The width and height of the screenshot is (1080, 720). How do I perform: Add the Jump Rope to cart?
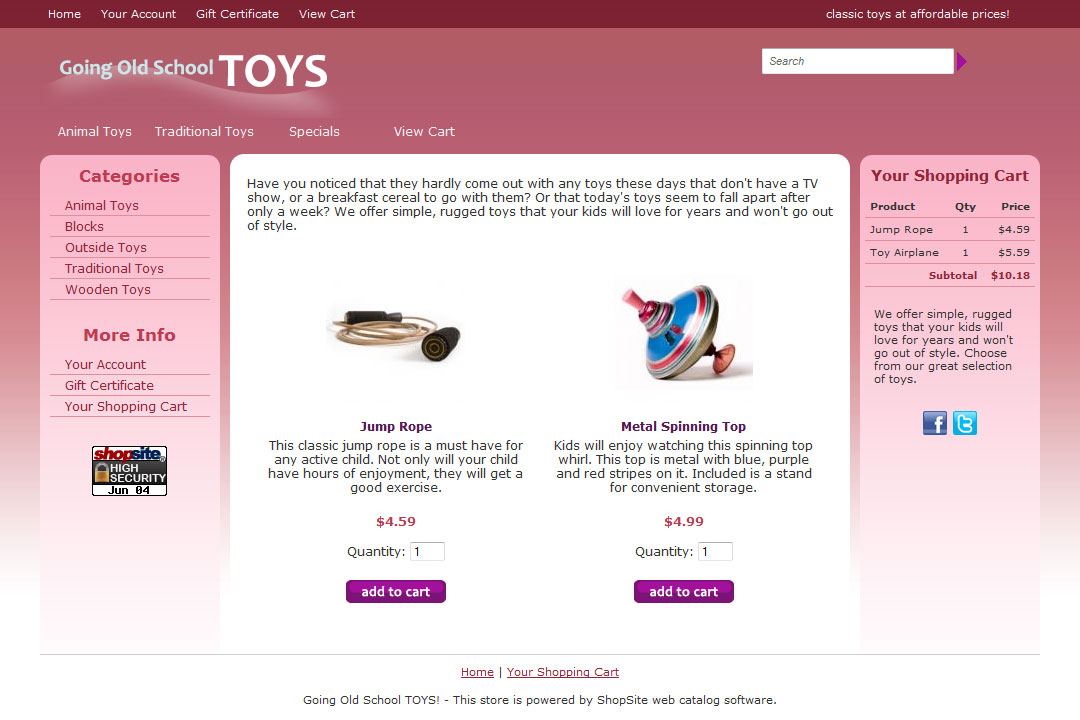pyautogui.click(x=396, y=591)
